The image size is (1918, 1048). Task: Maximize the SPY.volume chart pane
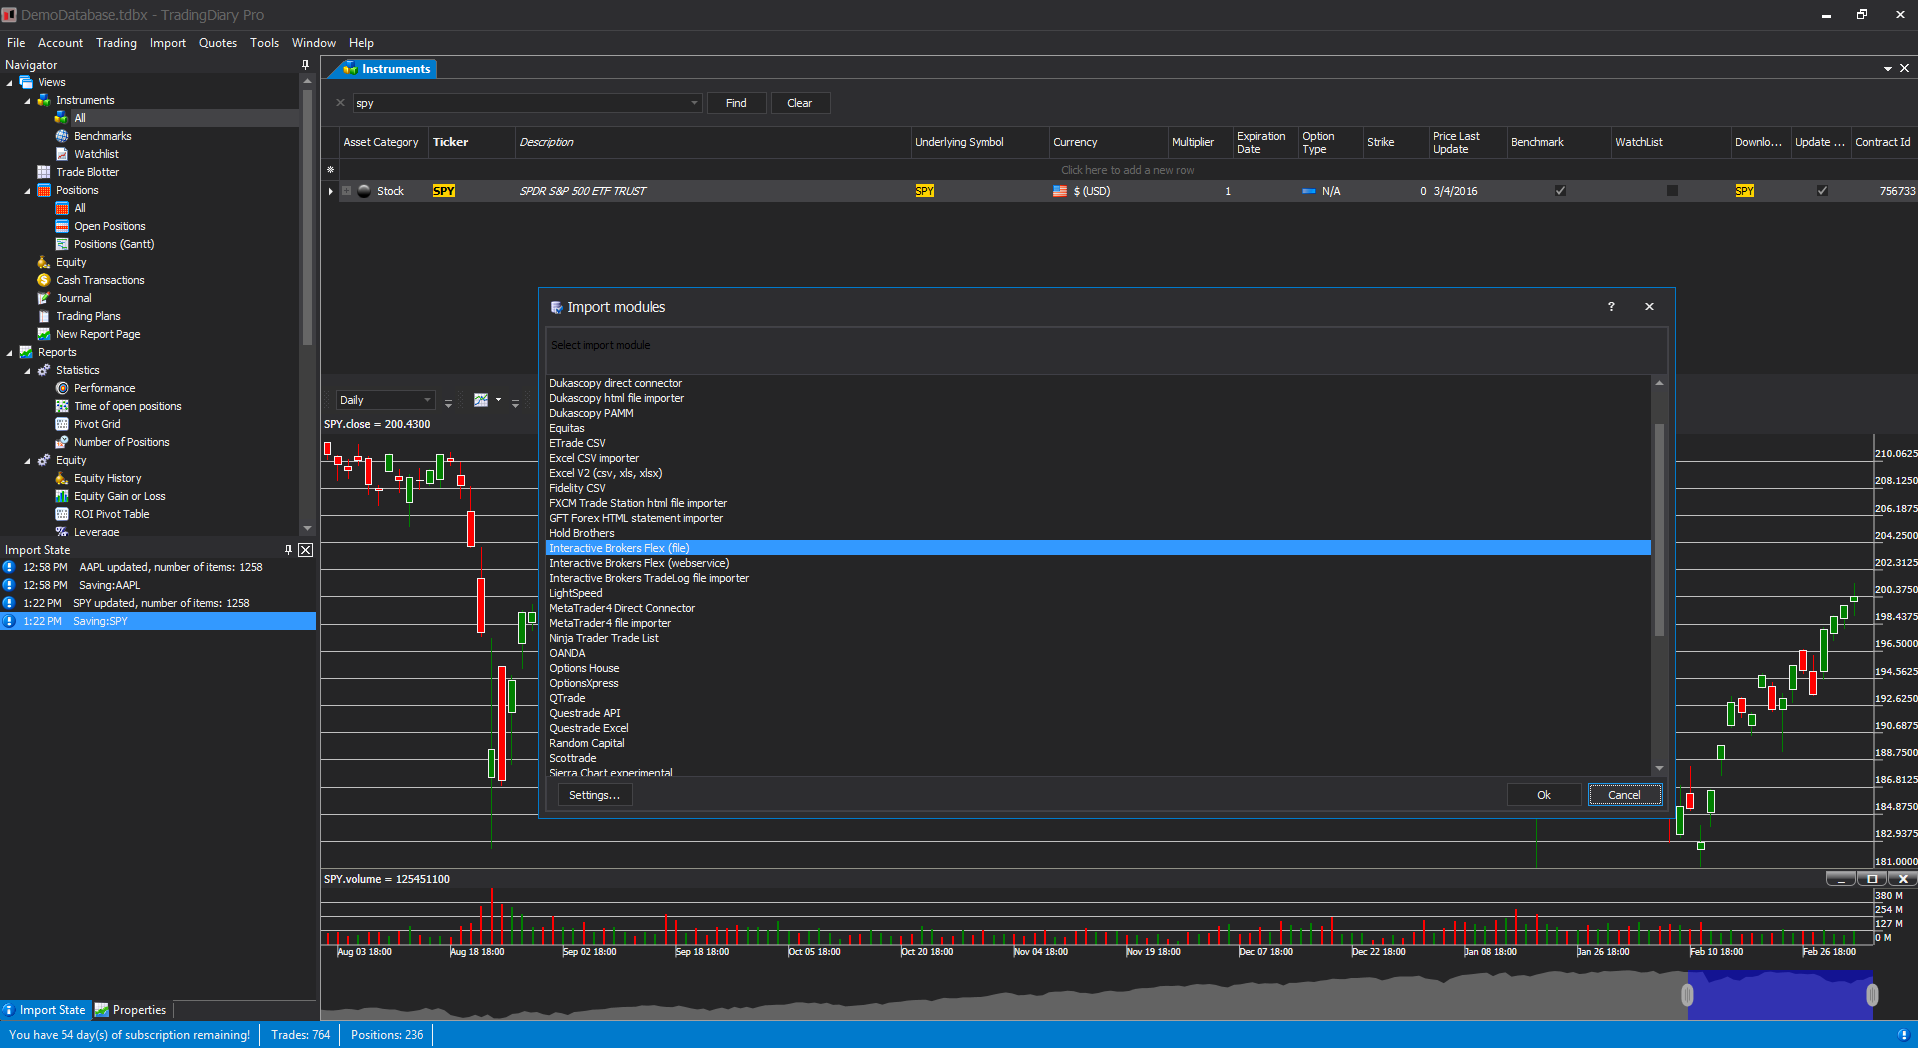pos(1872,879)
